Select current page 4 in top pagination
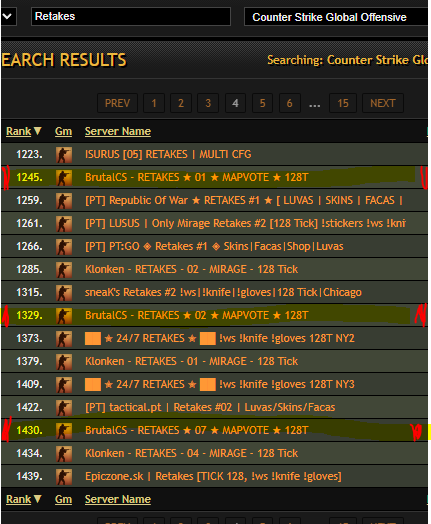 pos(235,103)
